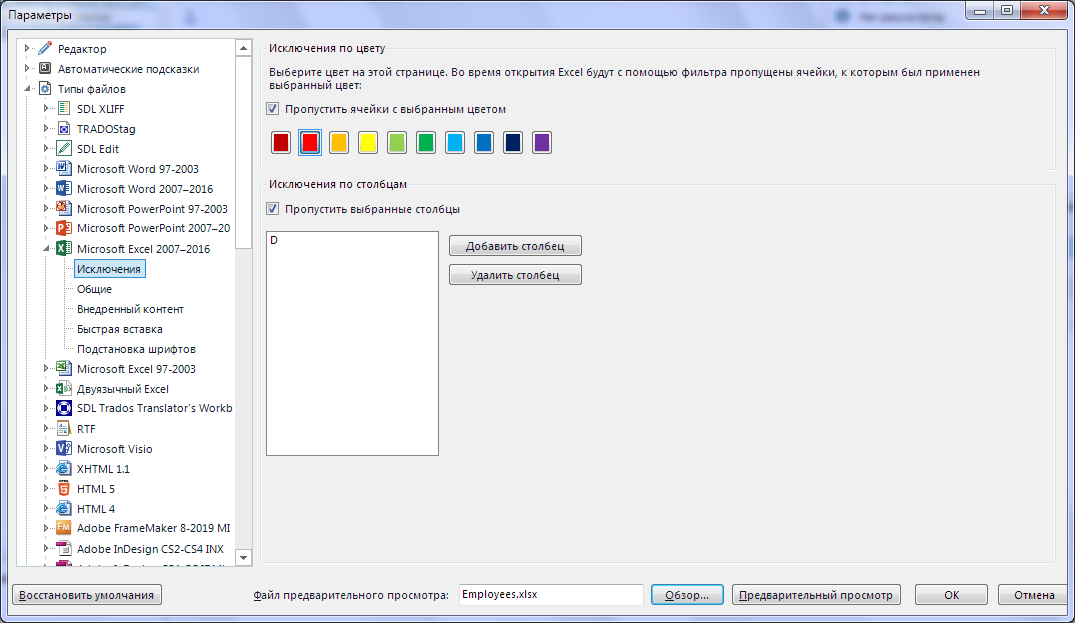1075x623 pixels.
Task: Click the Adobe FrameMaker file icon
Action: (x=64, y=528)
